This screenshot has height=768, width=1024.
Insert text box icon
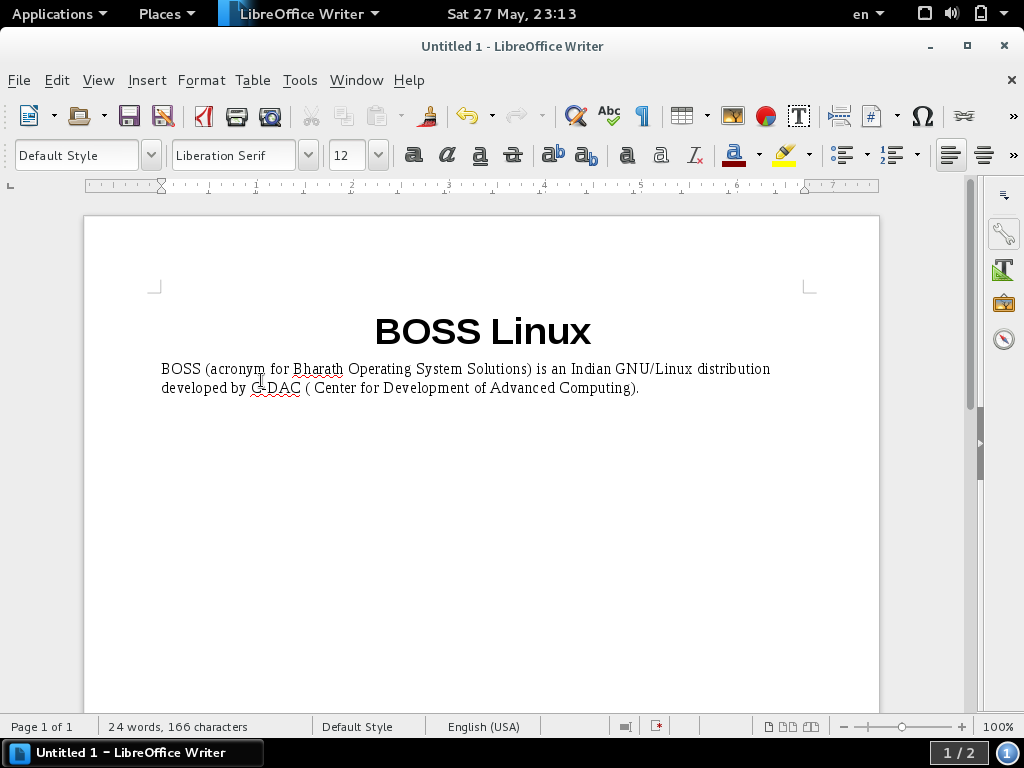799,116
